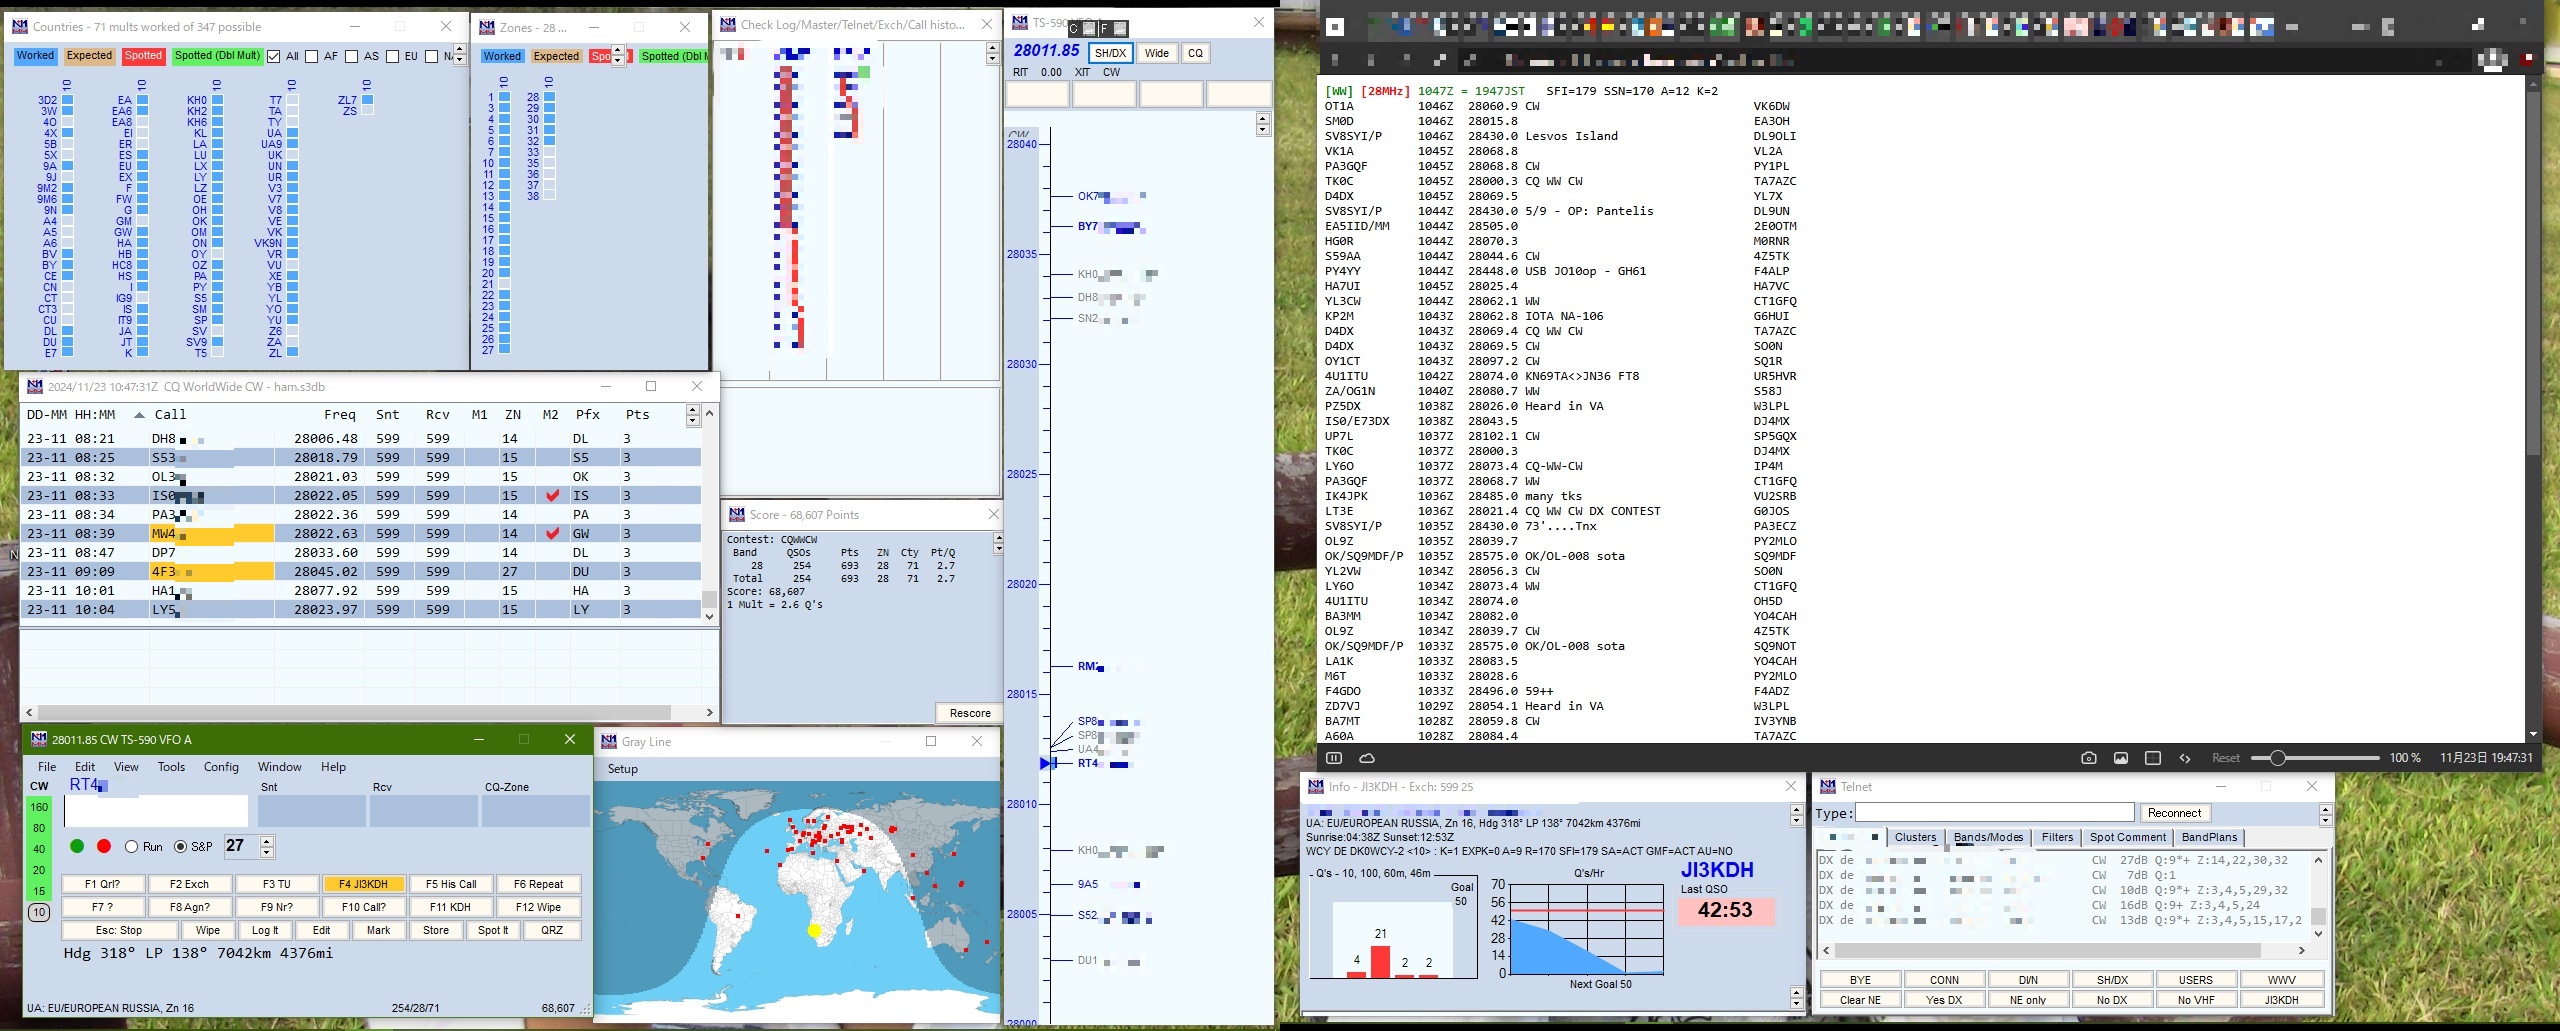
Task: Click the Type input field in Telnet window
Action: click(1995, 813)
